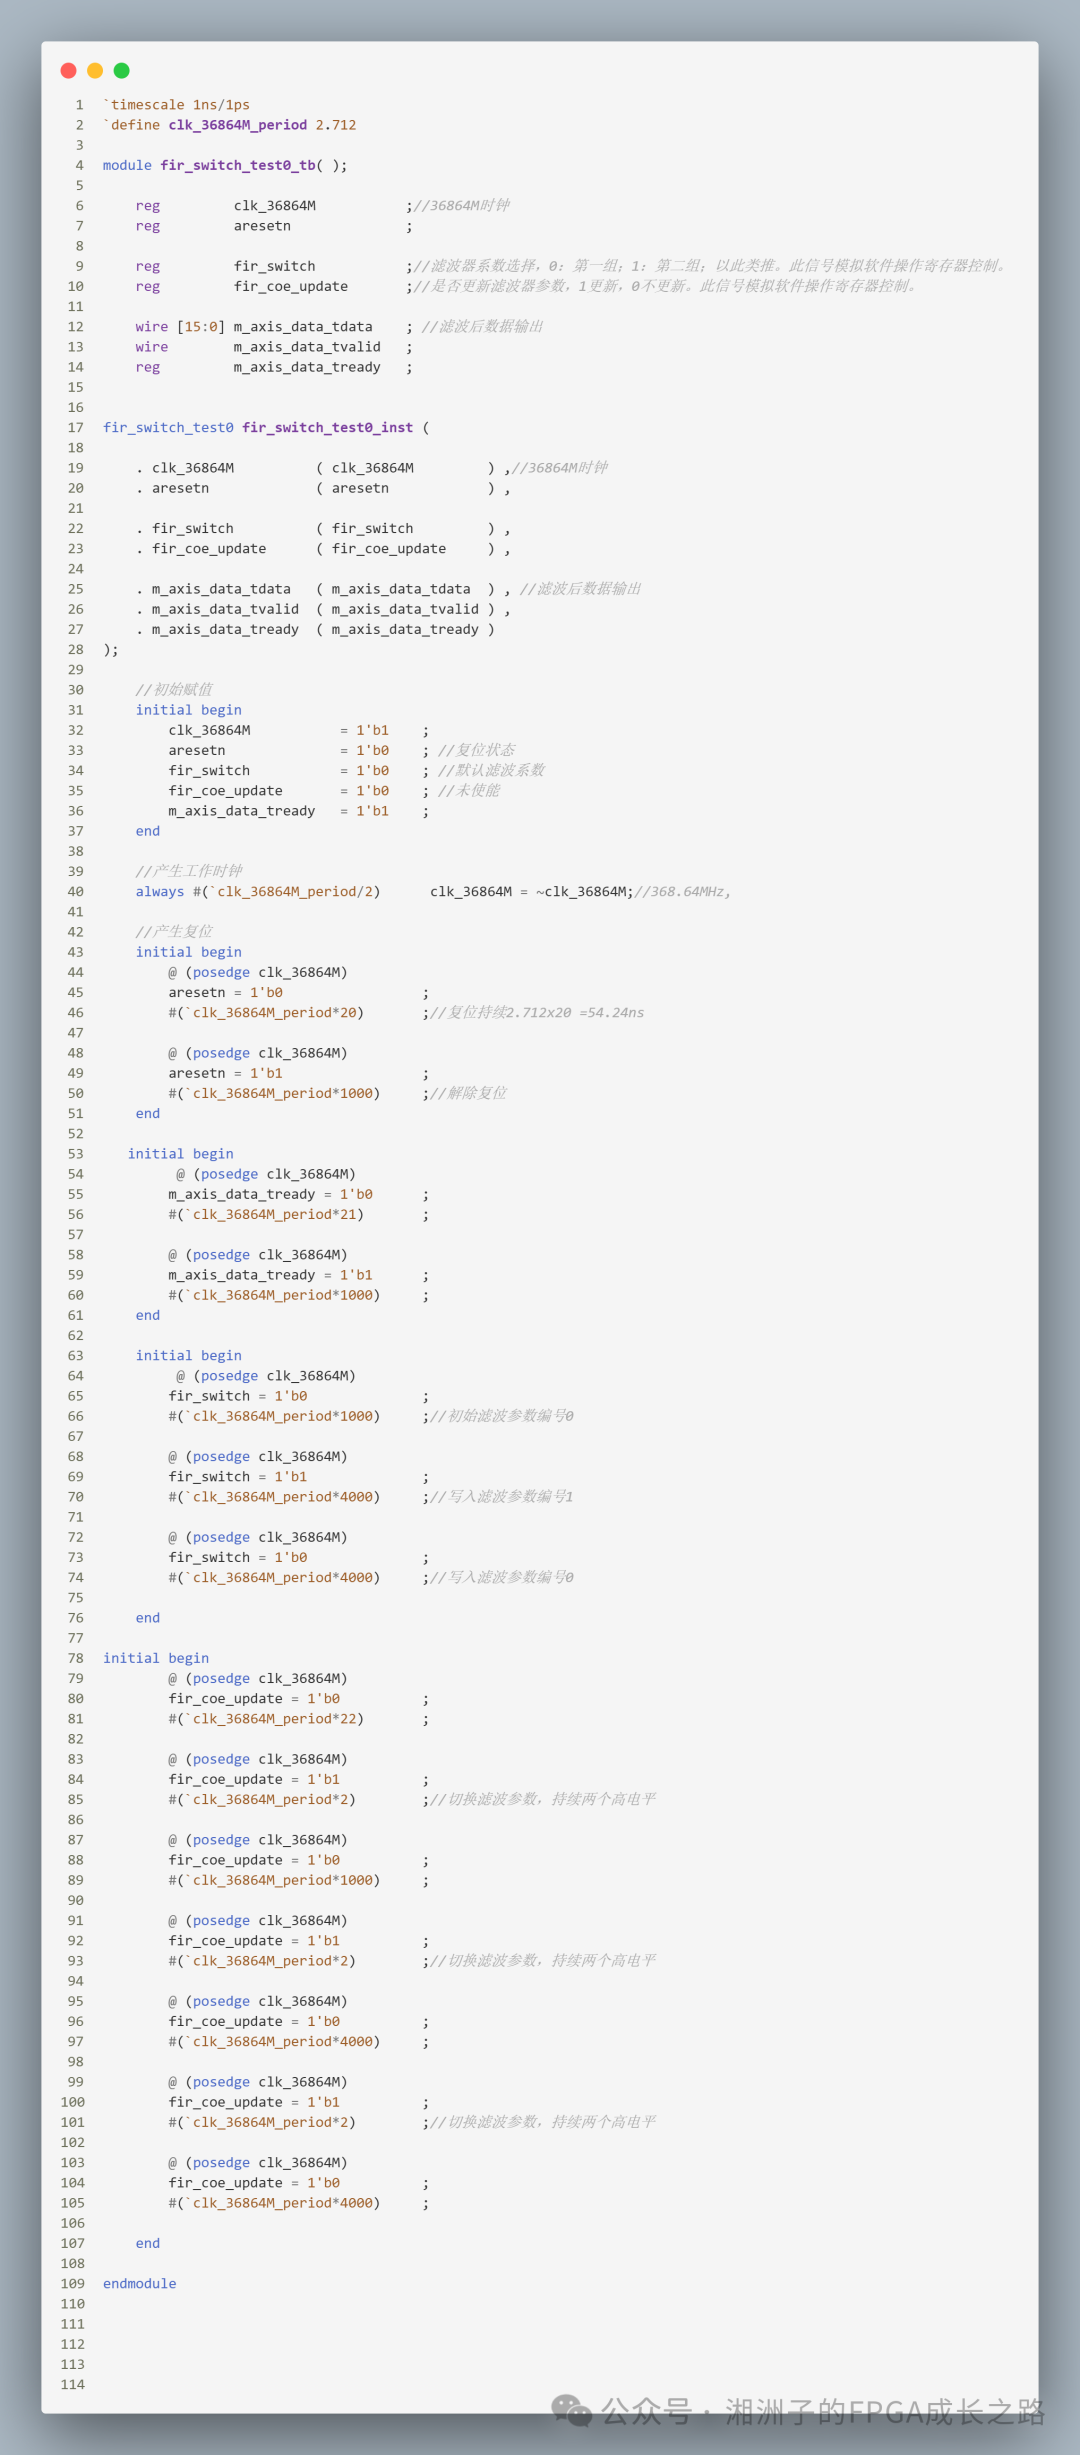Viewport: 1080px width, 2455px height.
Task: Select the comment ending with =54.24ns
Action: [537, 1013]
